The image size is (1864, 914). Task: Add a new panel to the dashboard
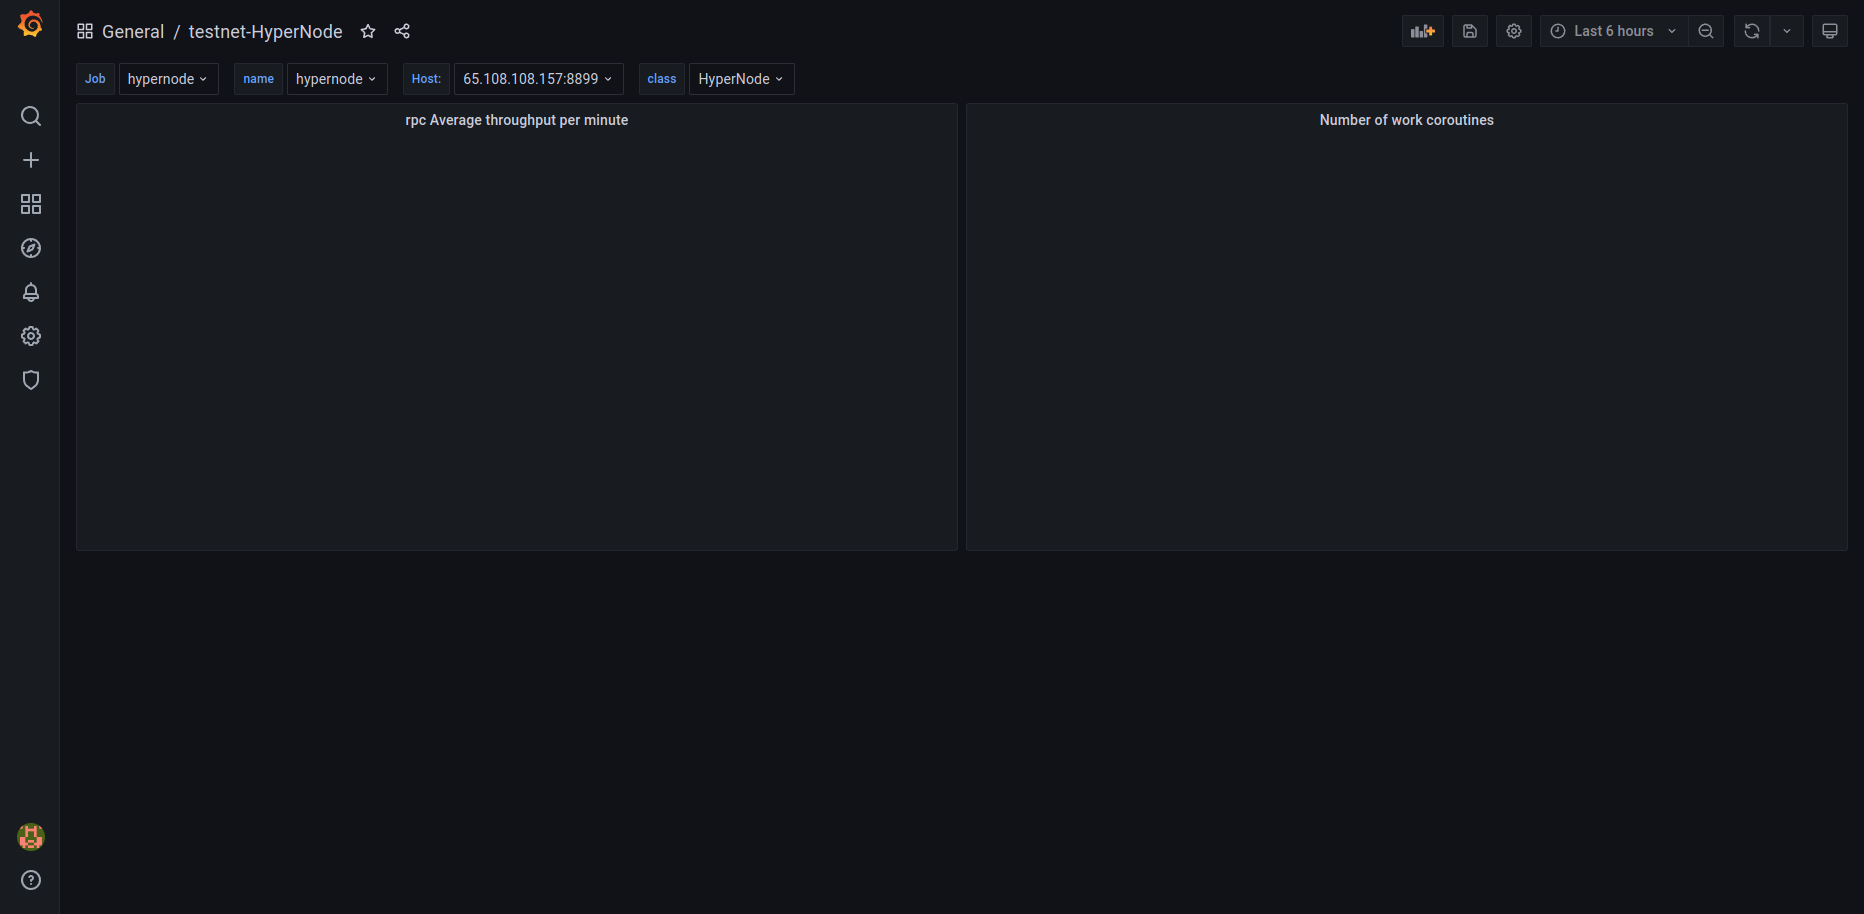(1422, 30)
